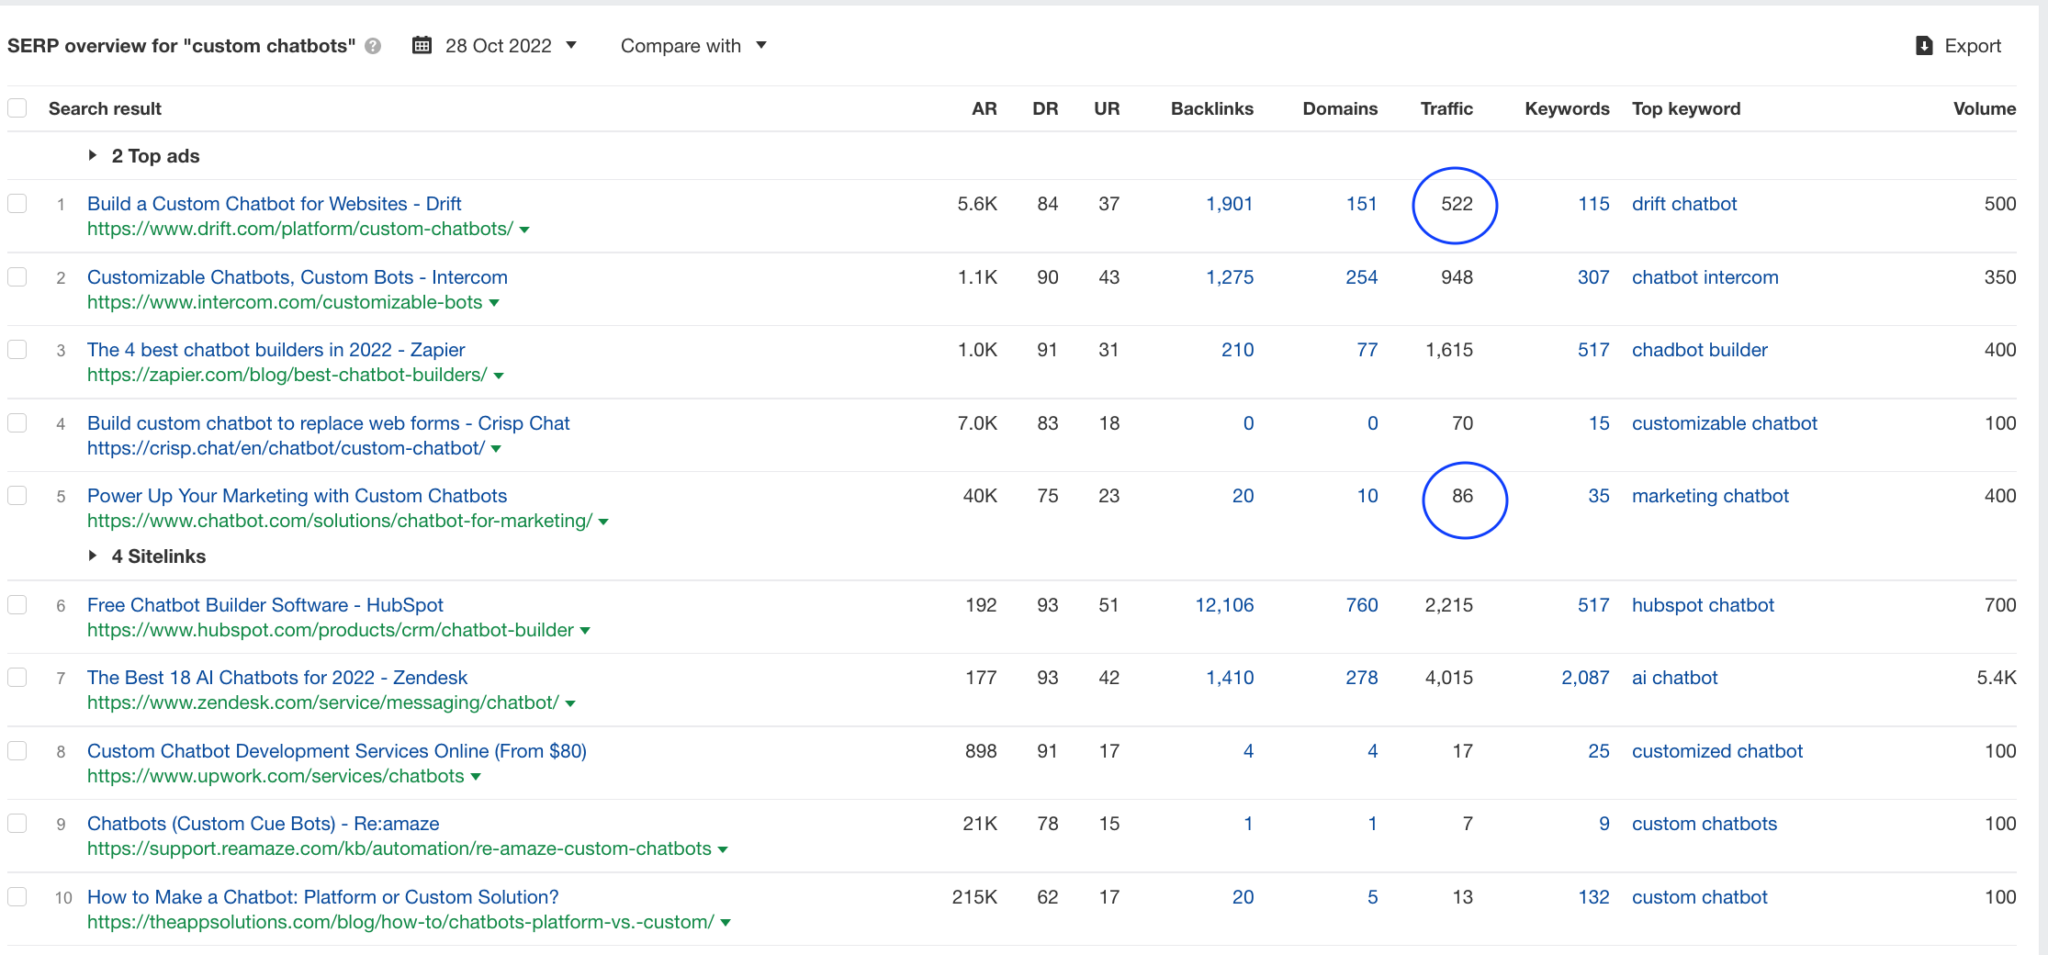
Task: Open URL dropdown arrow for drift.com result
Action: [525, 230]
